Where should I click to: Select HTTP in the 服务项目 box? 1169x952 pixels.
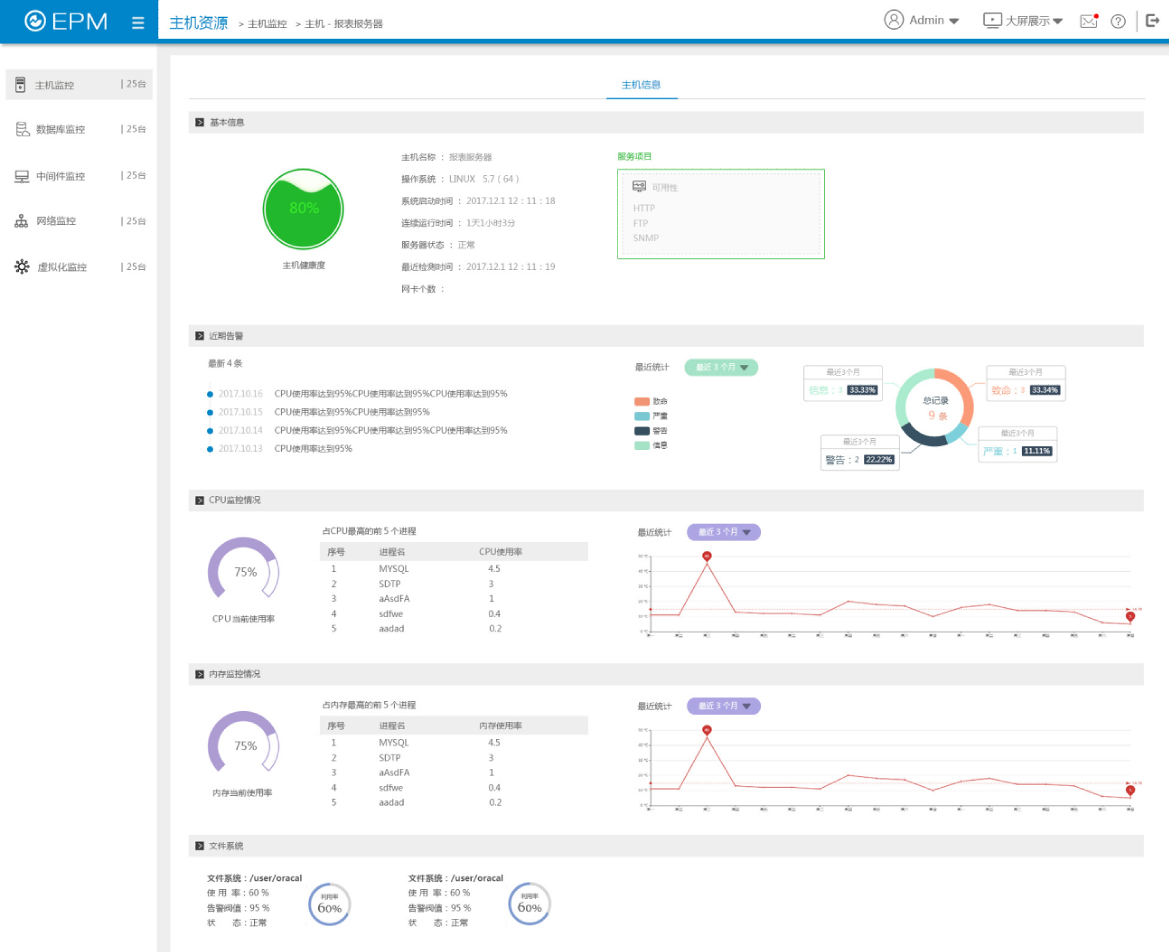coord(644,208)
